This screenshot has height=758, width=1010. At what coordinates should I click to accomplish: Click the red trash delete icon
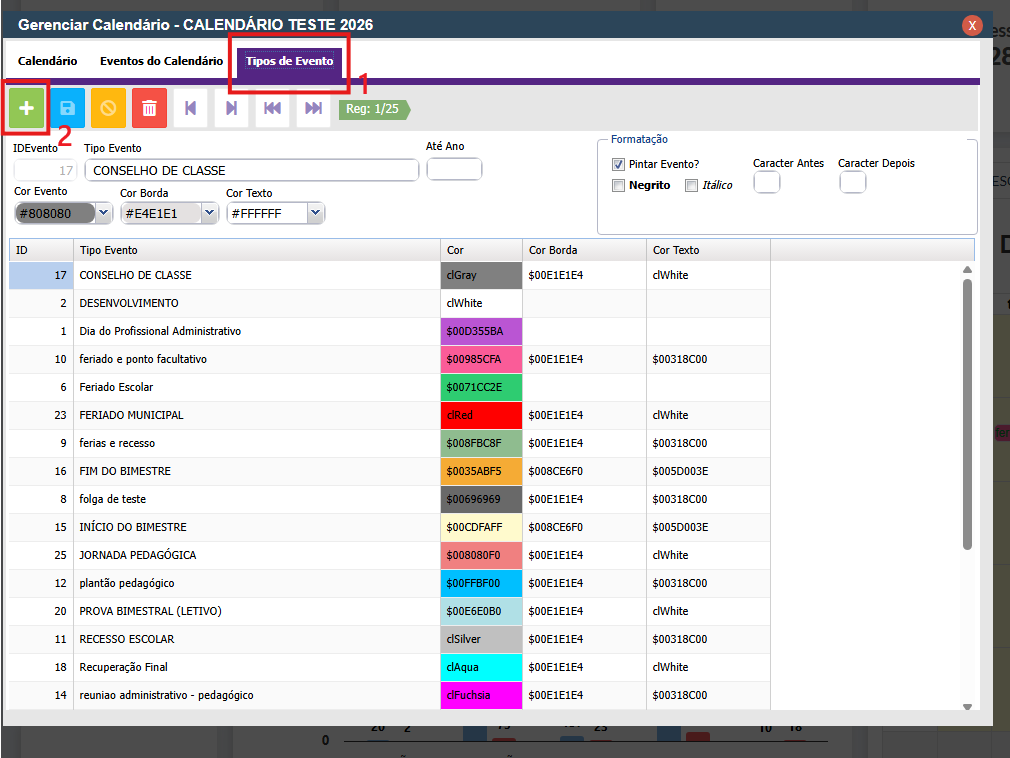149,108
